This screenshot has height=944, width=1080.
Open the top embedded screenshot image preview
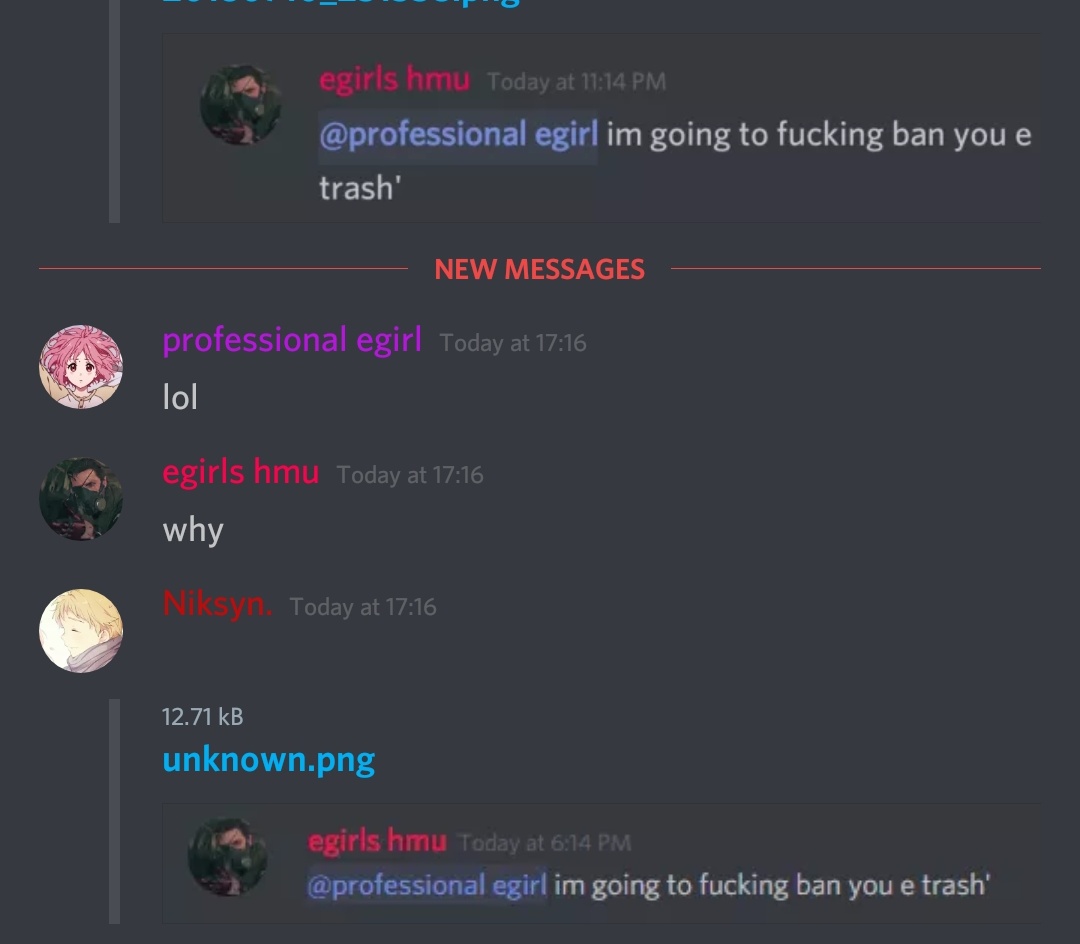point(601,129)
